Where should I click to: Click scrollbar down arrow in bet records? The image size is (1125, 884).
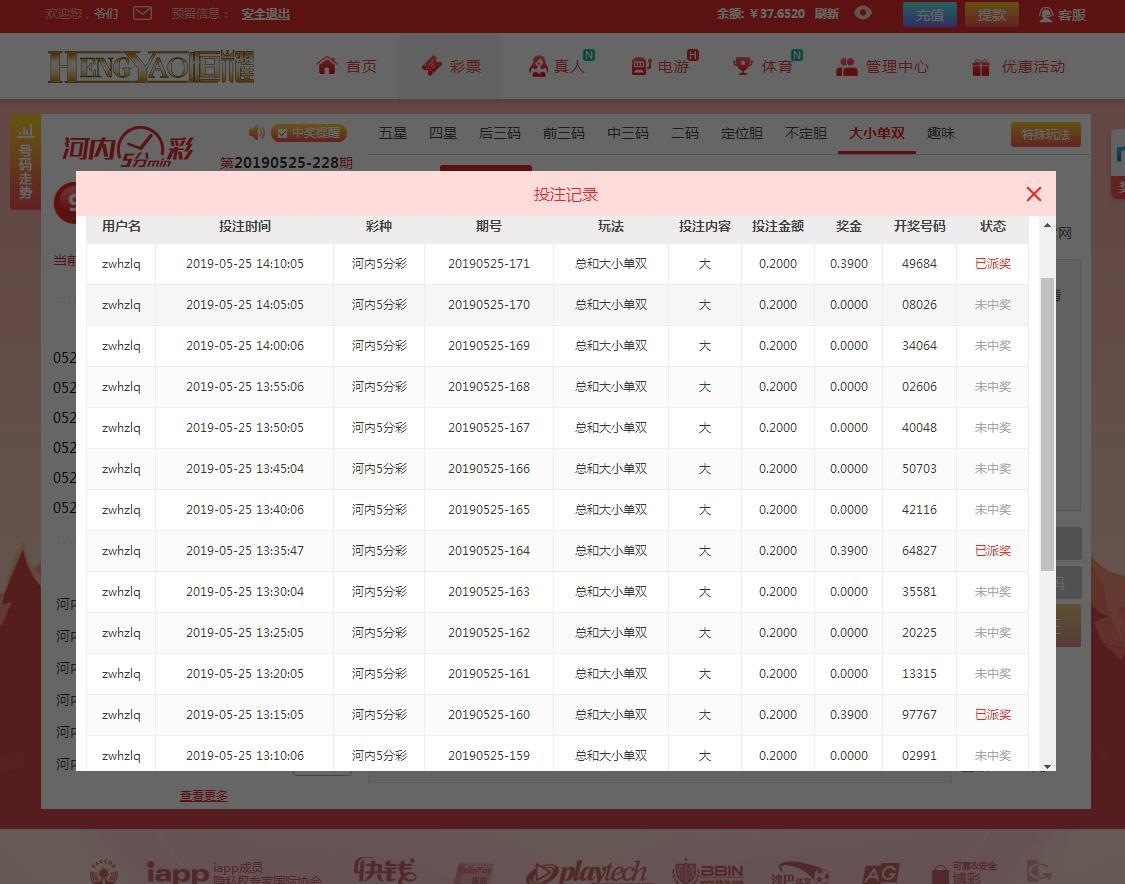pyautogui.click(x=1048, y=766)
